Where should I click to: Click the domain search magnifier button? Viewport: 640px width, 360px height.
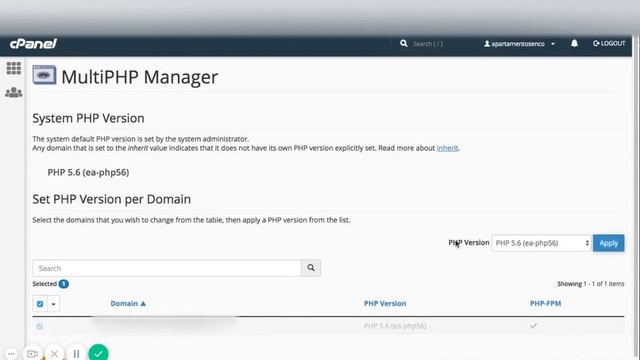[x=311, y=268]
